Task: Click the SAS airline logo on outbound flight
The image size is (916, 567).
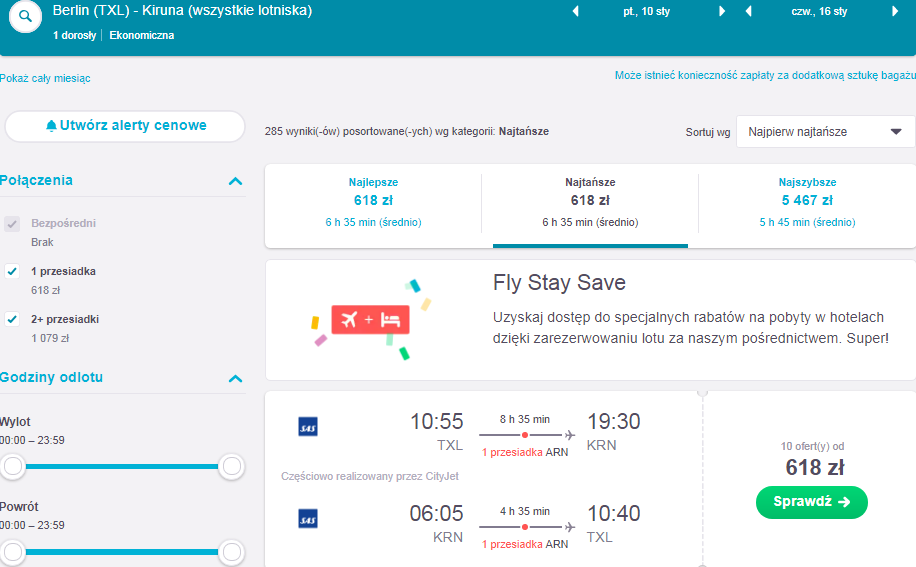Action: tap(308, 427)
